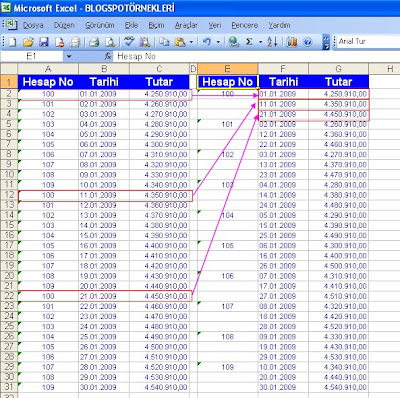
Task: Create a new blank workbook
Action: (x=12, y=42)
